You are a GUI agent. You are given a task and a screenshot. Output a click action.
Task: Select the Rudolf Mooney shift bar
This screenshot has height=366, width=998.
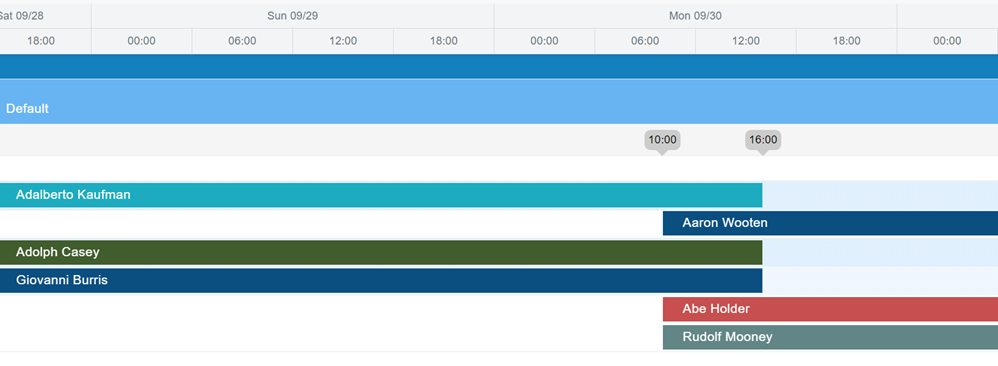830,337
